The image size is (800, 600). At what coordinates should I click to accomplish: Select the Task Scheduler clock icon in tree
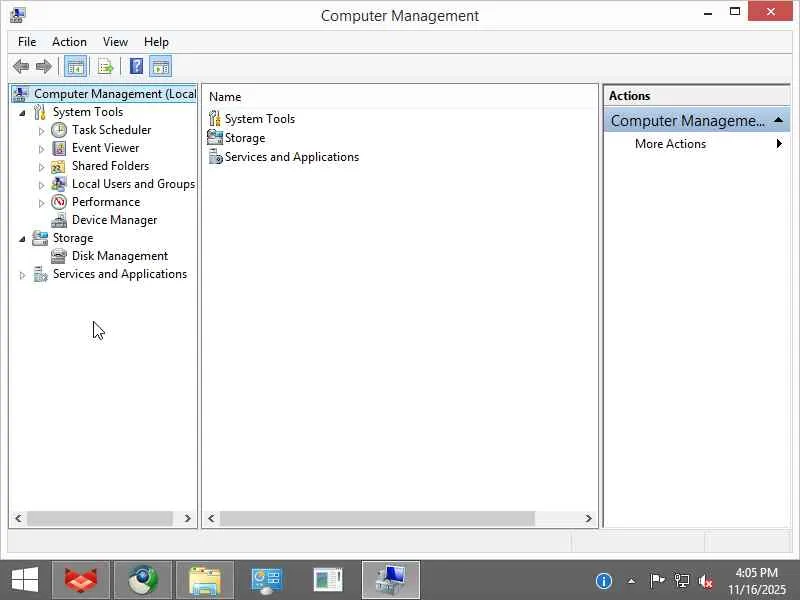[x=59, y=130]
